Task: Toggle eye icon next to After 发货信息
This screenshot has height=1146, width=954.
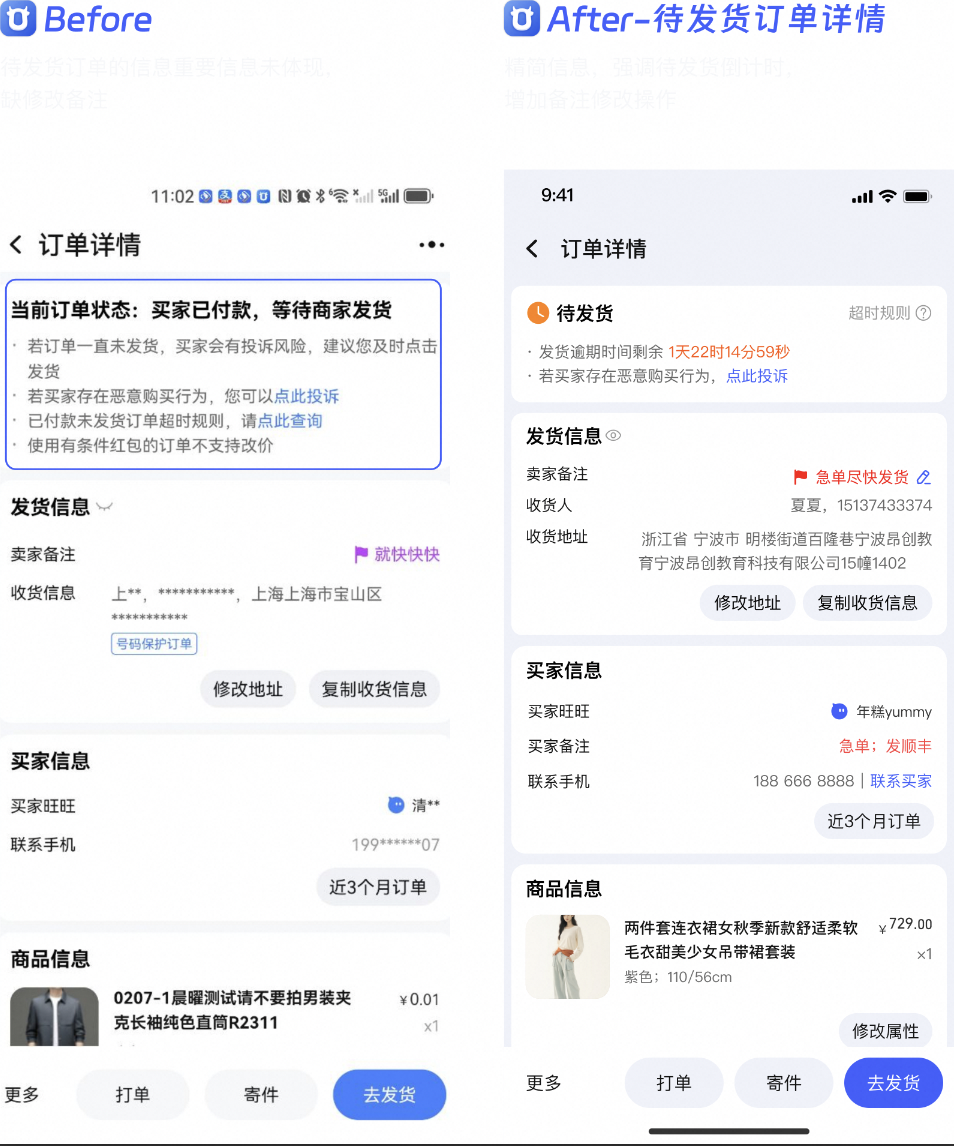Action: coord(613,436)
